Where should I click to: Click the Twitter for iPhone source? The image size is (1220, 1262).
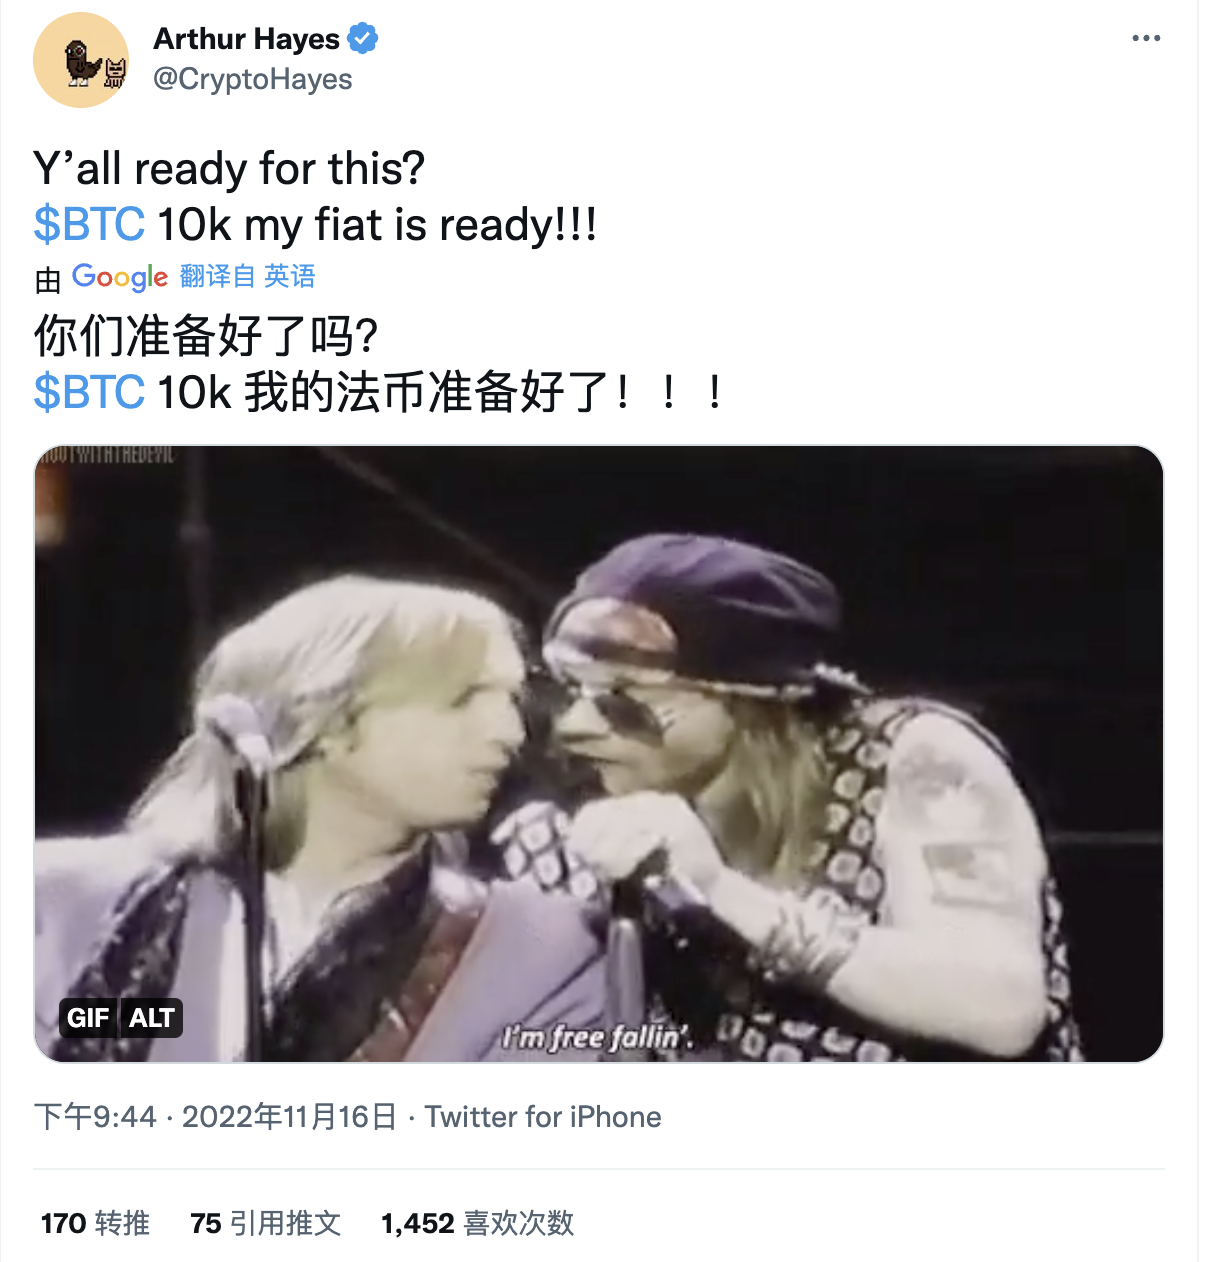point(543,1116)
